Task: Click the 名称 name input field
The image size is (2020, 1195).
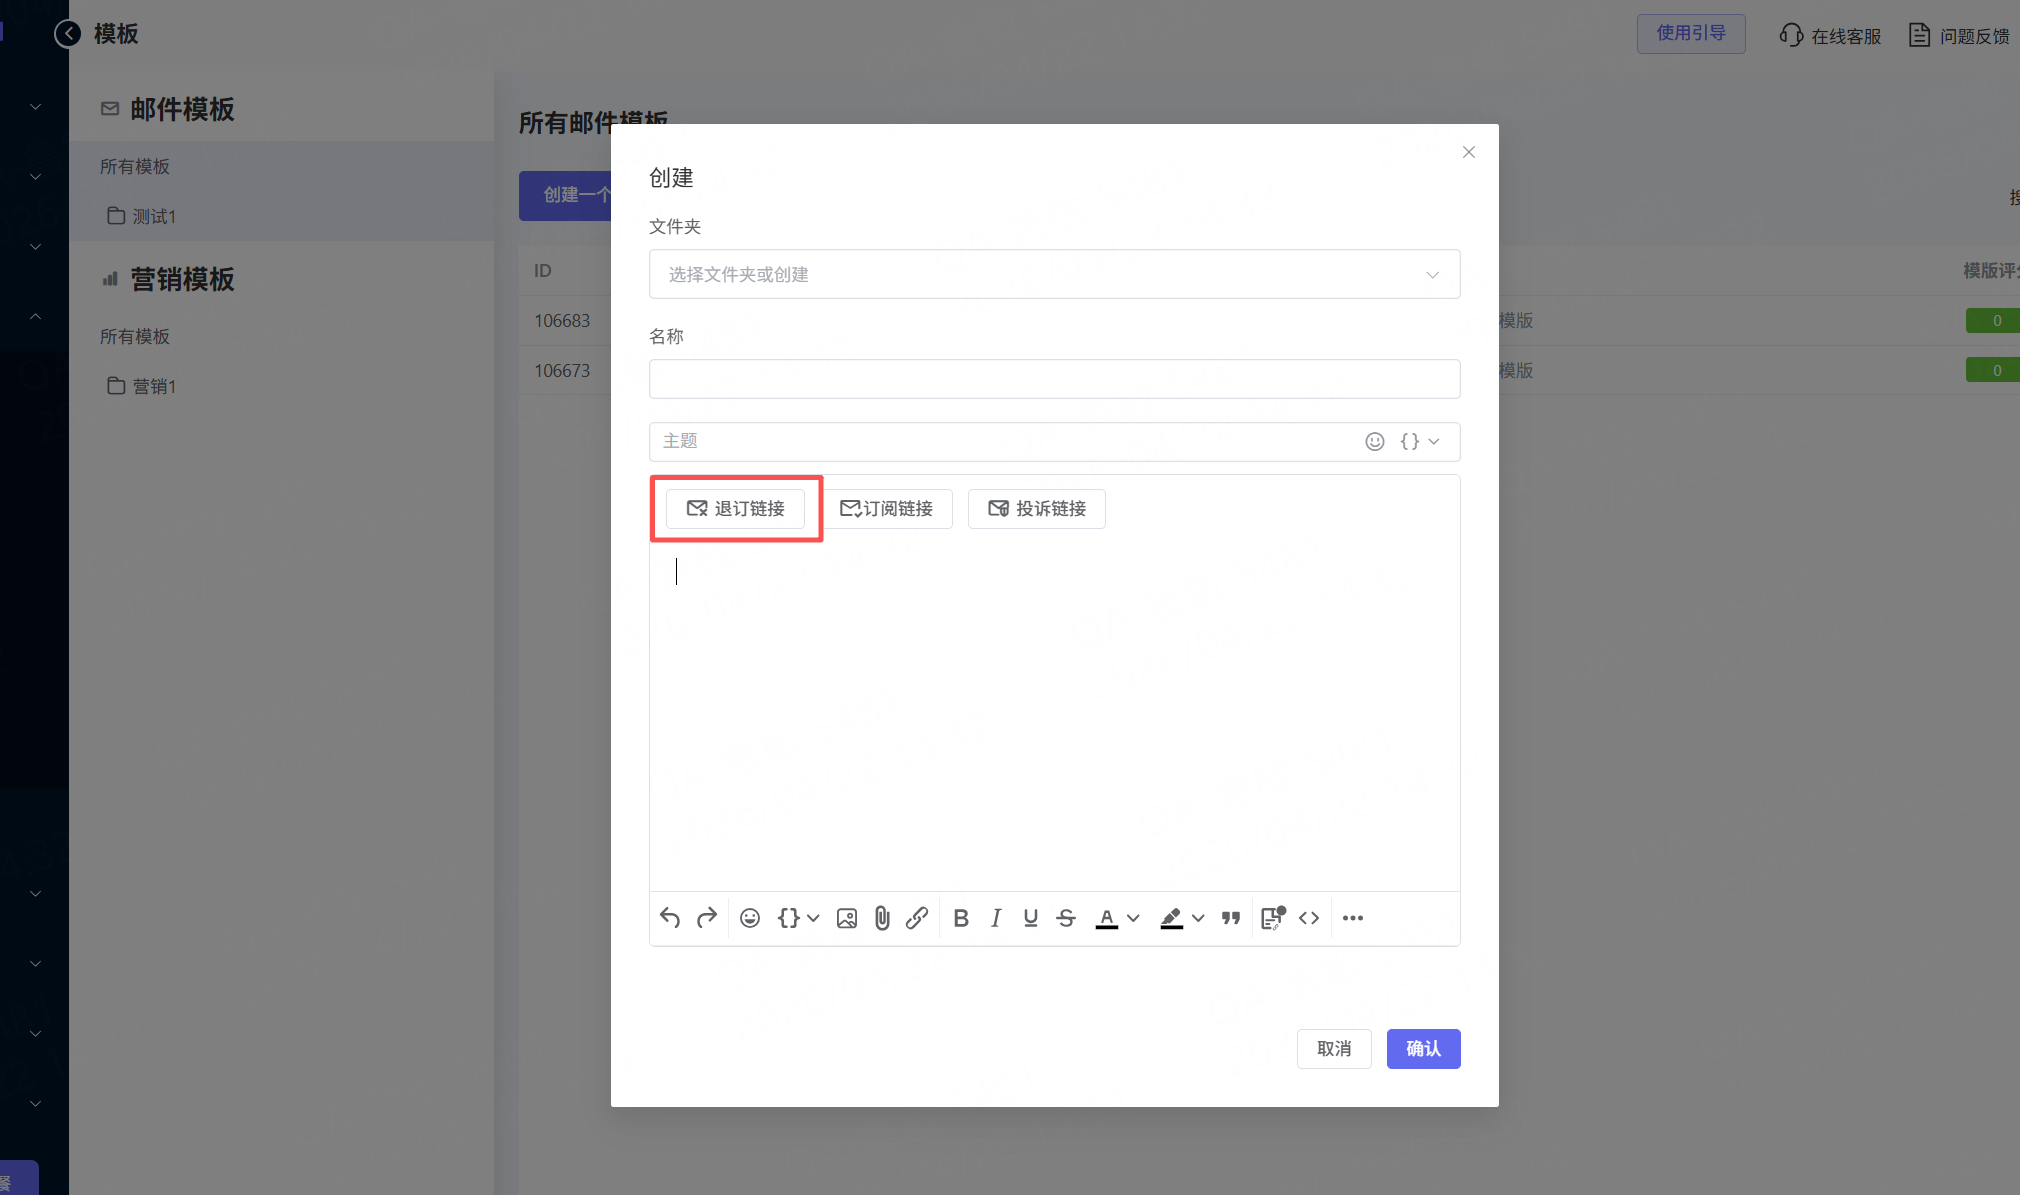Action: (1054, 379)
